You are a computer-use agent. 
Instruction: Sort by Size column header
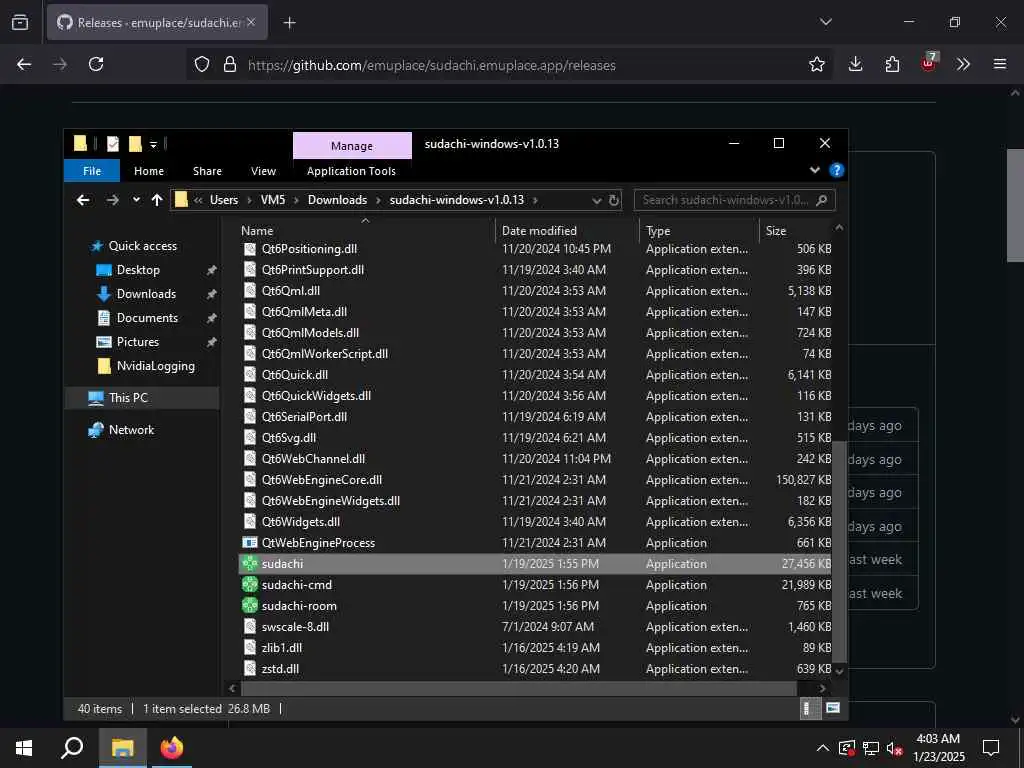coord(795,231)
